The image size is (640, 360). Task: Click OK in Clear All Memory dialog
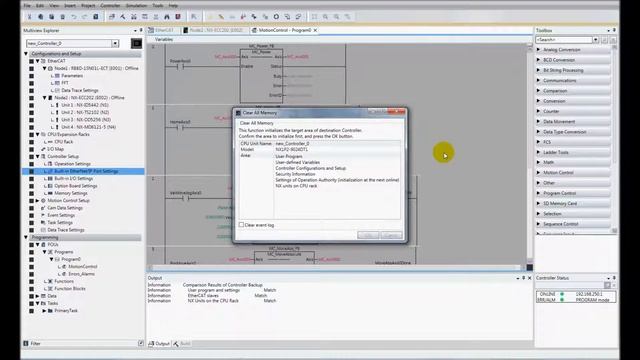[x=368, y=236]
